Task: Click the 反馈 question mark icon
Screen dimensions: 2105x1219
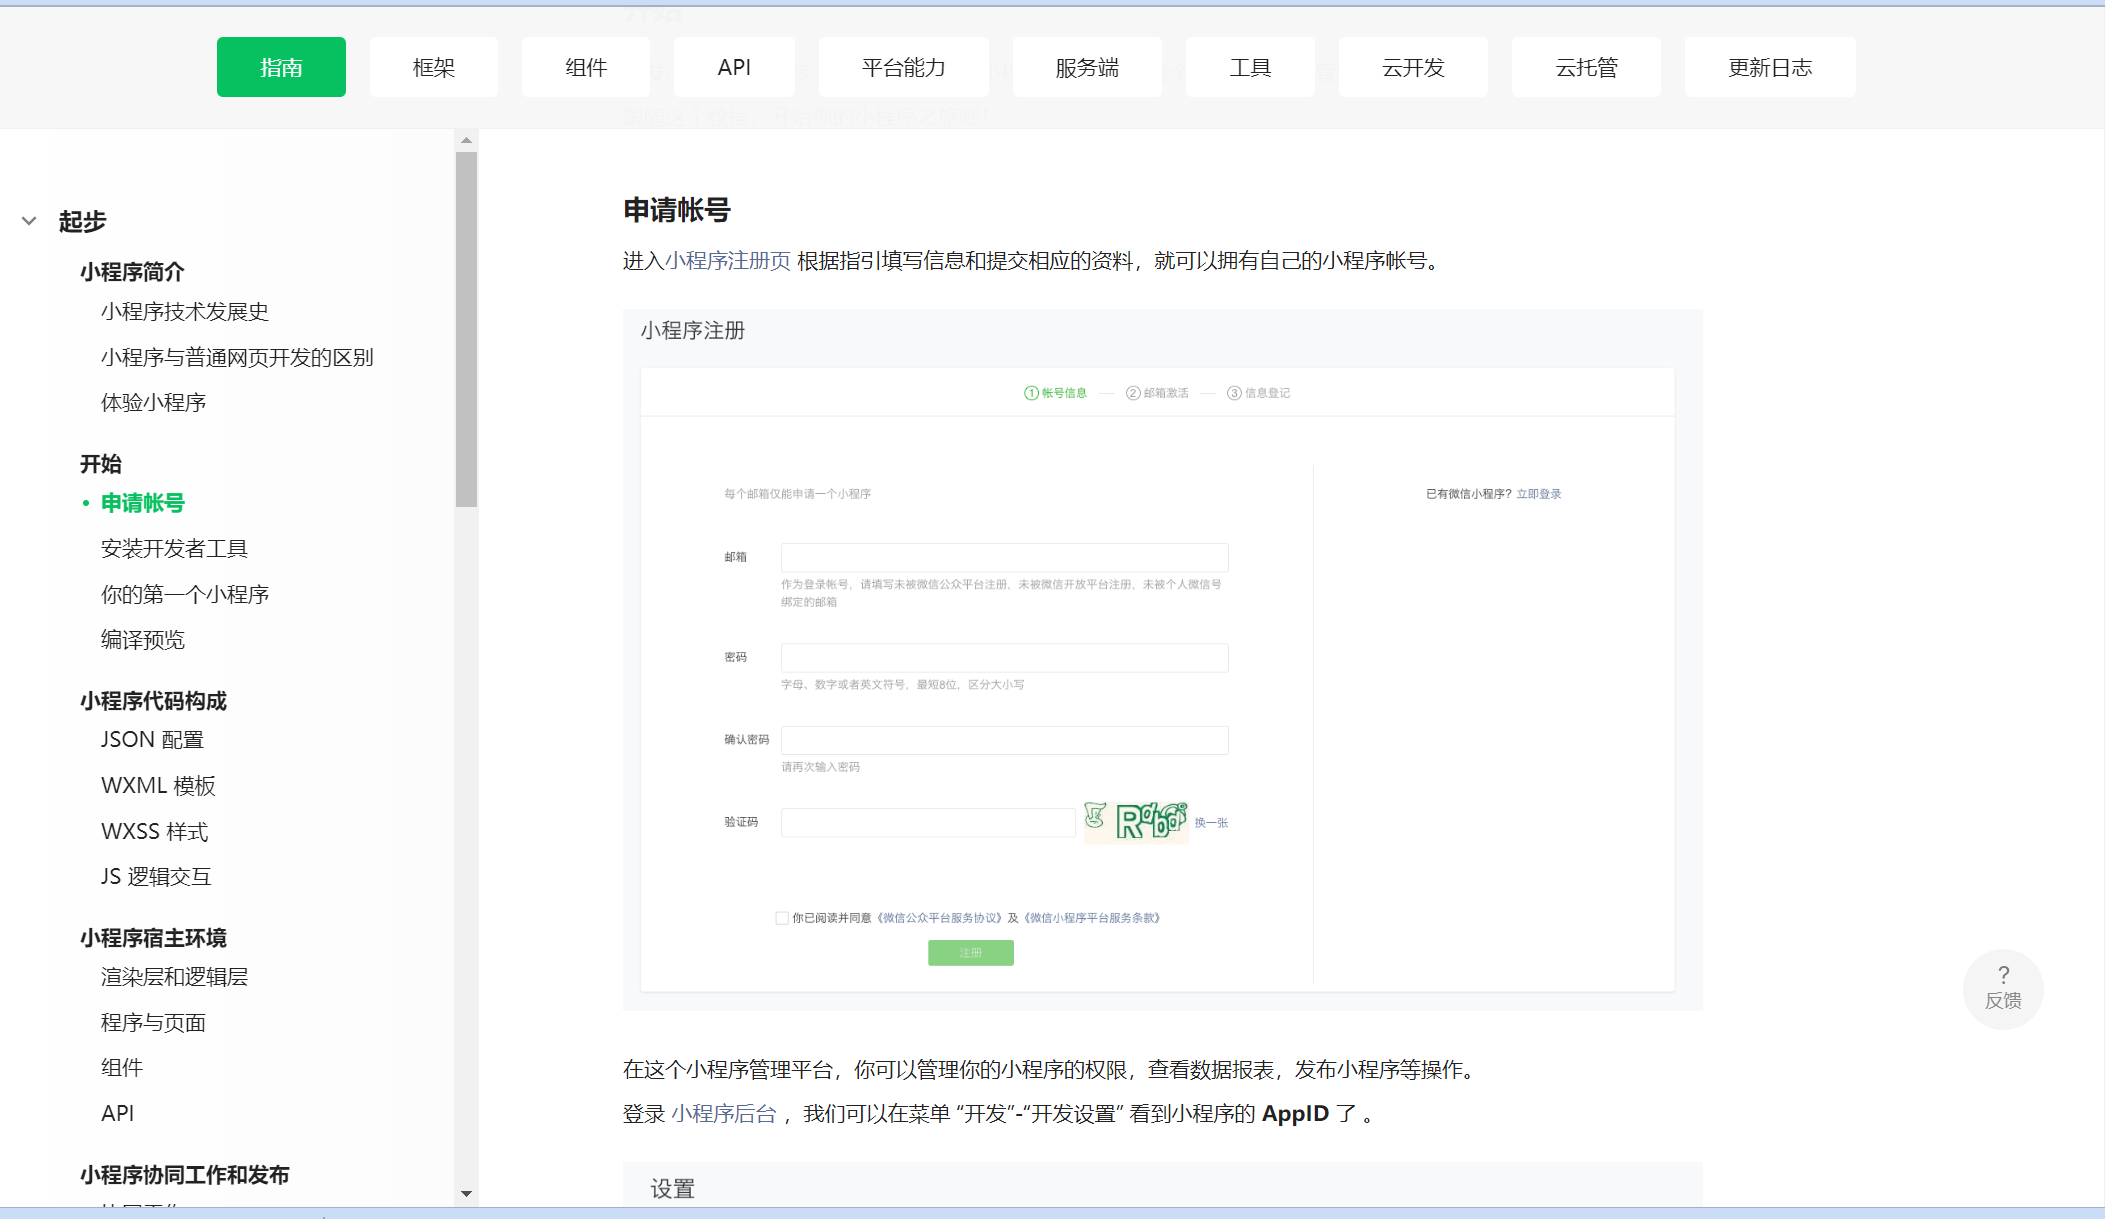Action: pyautogui.click(x=2003, y=975)
